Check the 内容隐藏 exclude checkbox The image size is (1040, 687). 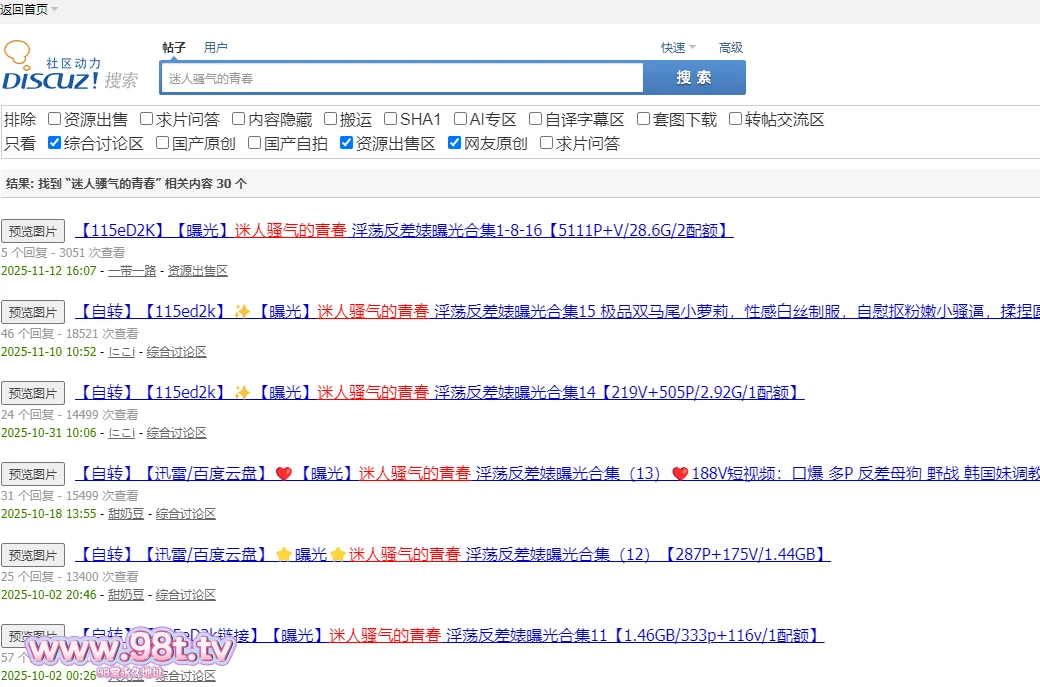tap(239, 119)
